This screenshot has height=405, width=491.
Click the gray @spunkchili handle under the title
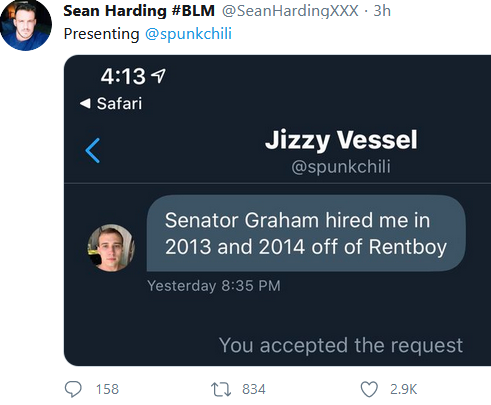coord(341,166)
